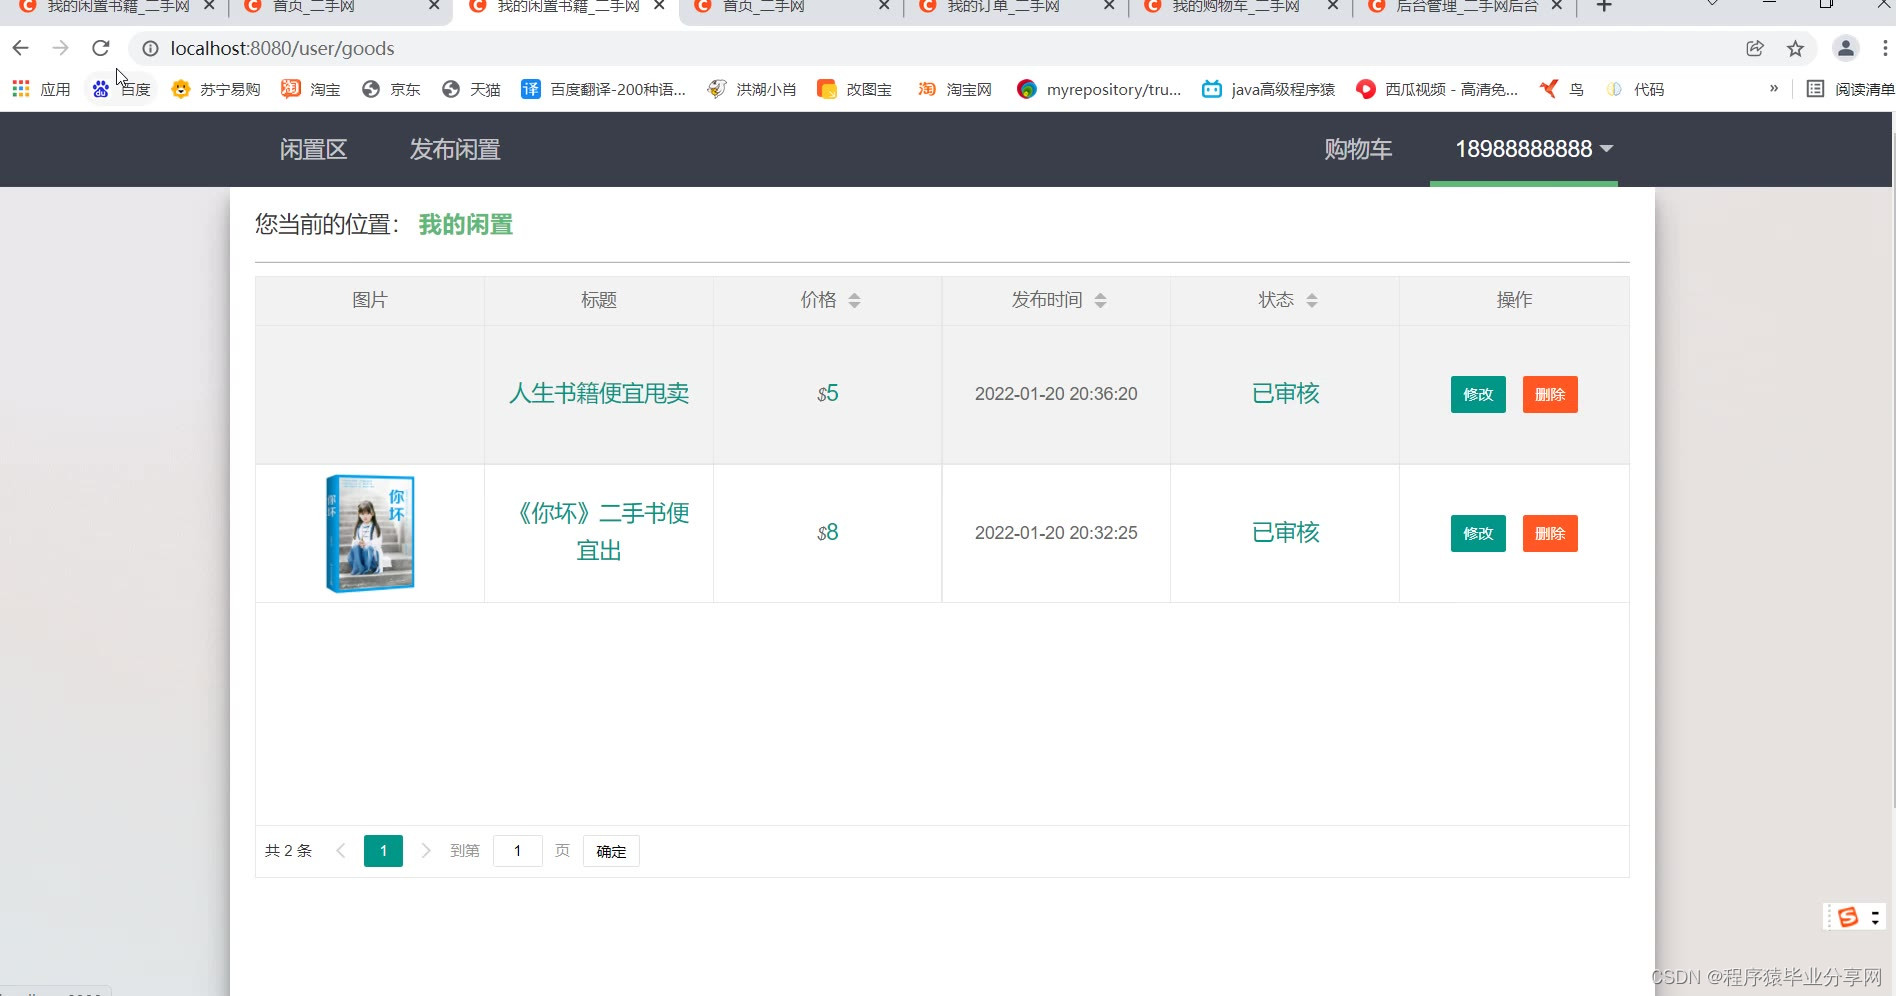
Task: Show more bookmarks via the chevron
Action: click(1774, 89)
